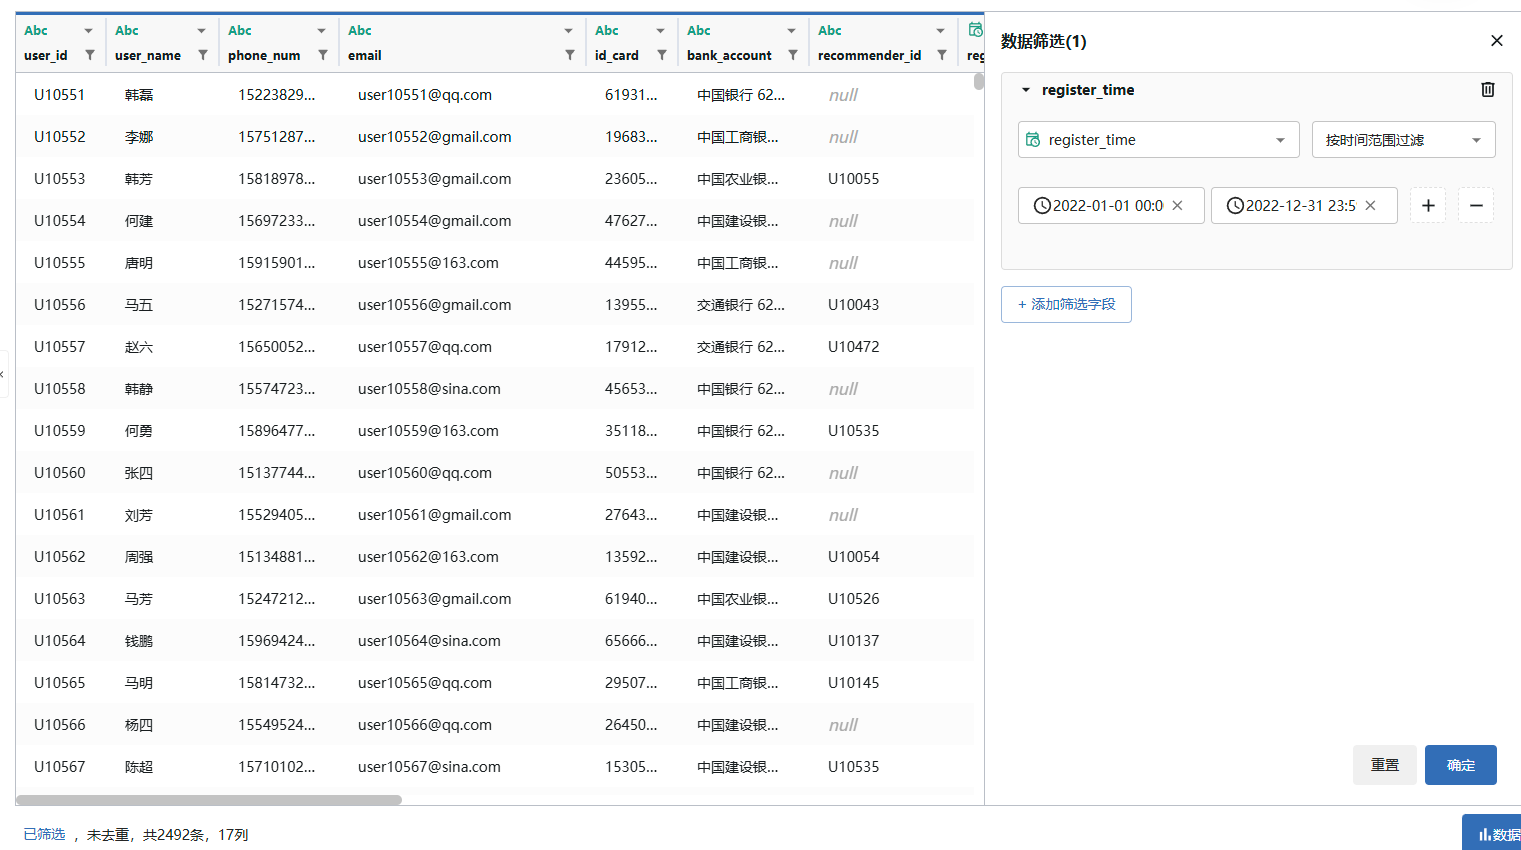Screen dimensions: 1521x850
Task: Delete the register_time filter with trash icon
Action: (1488, 89)
